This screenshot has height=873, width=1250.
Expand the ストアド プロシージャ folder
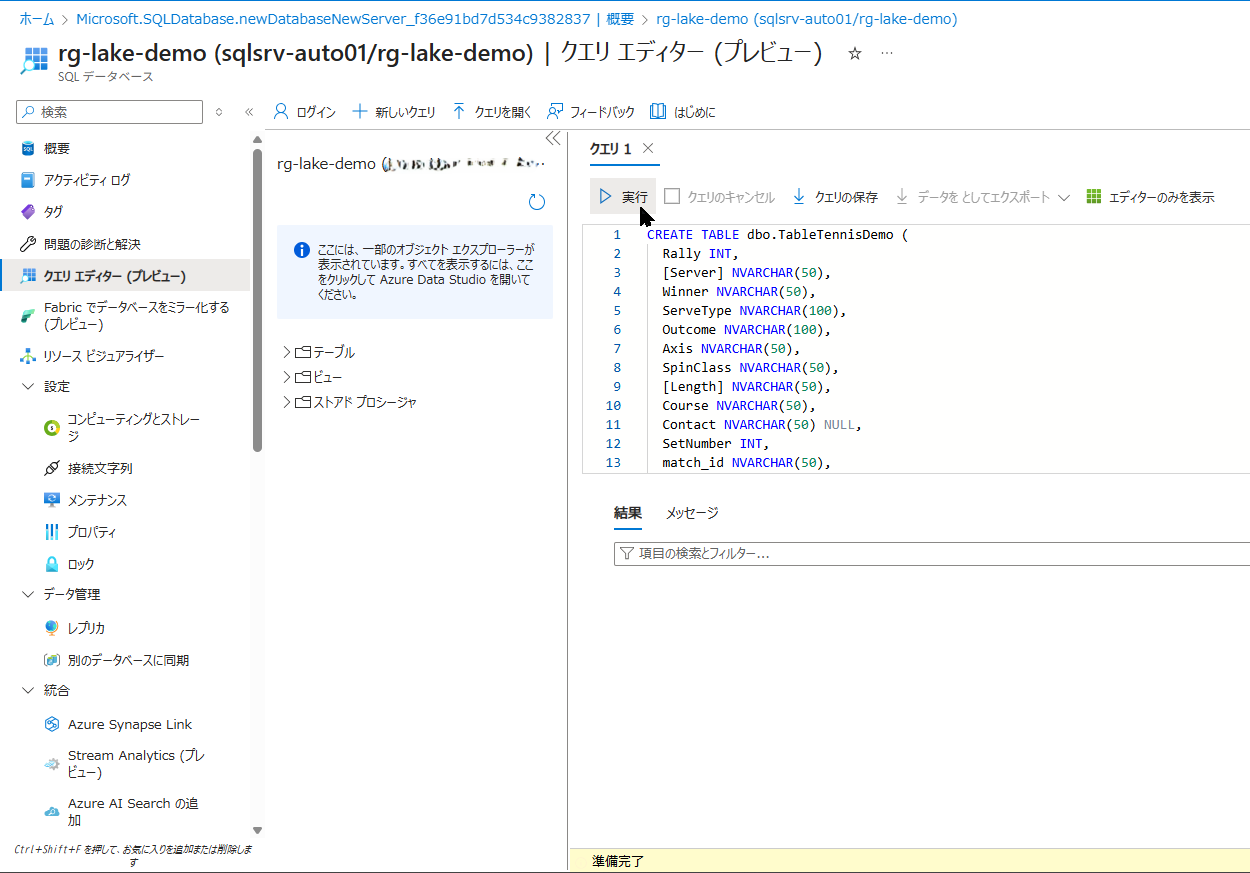click(287, 402)
